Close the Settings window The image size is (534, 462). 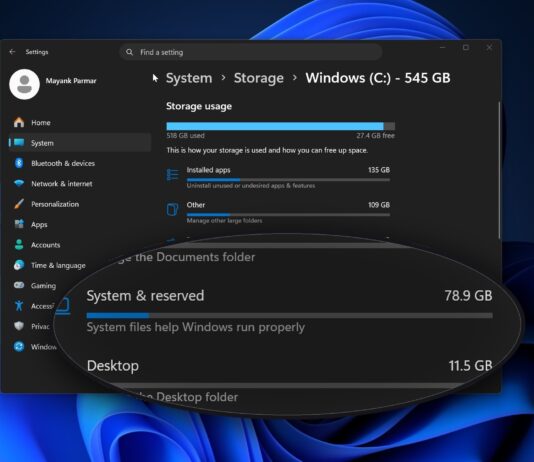point(489,48)
